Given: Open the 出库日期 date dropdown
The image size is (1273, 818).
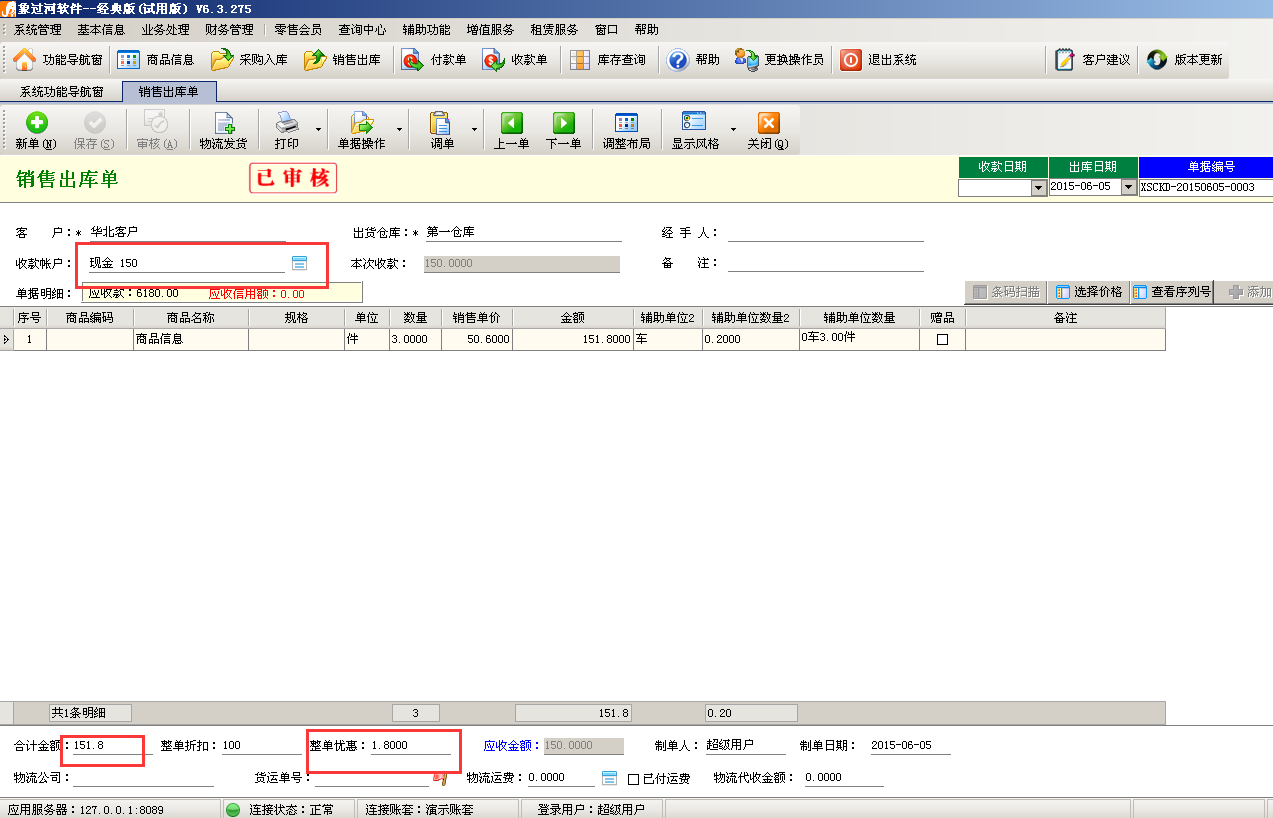Looking at the screenshot, I should (1129, 187).
